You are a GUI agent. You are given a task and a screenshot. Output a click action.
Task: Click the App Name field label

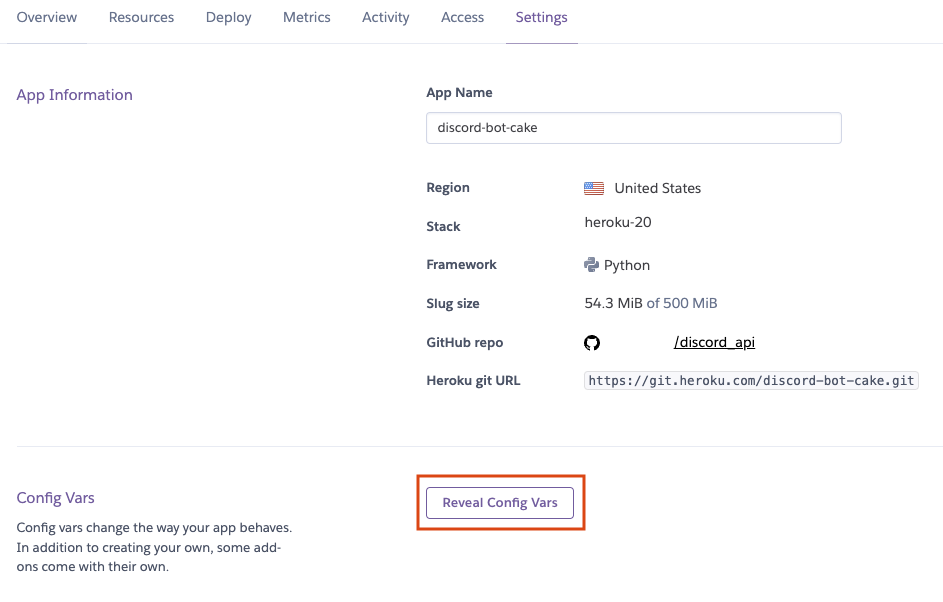[459, 93]
